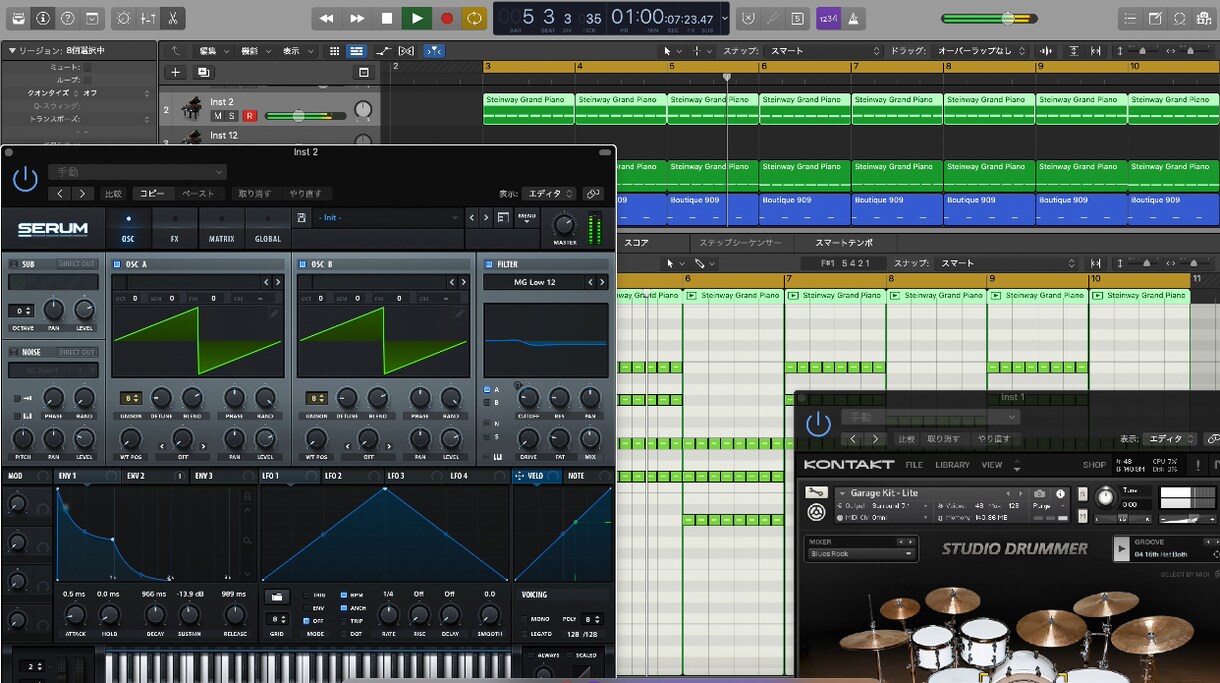Select next OSC A wavetable arrow
The height and width of the screenshot is (683, 1220).
coord(277,282)
